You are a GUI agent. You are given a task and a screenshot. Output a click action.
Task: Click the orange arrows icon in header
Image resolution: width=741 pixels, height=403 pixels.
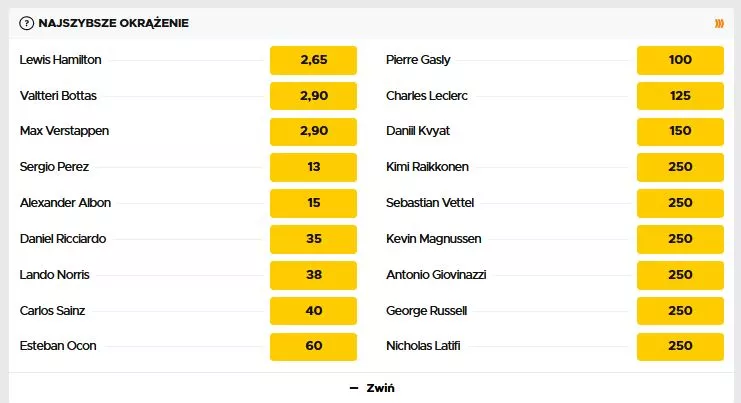pyautogui.click(x=719, y=23)
